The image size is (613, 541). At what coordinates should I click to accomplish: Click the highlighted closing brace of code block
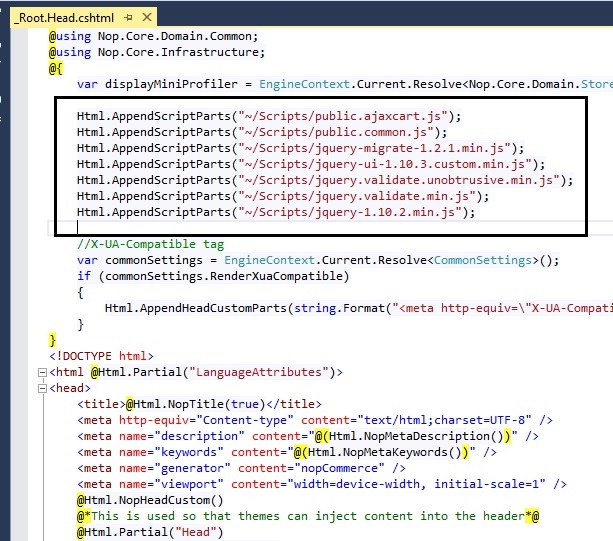click(x=52, y=340)
